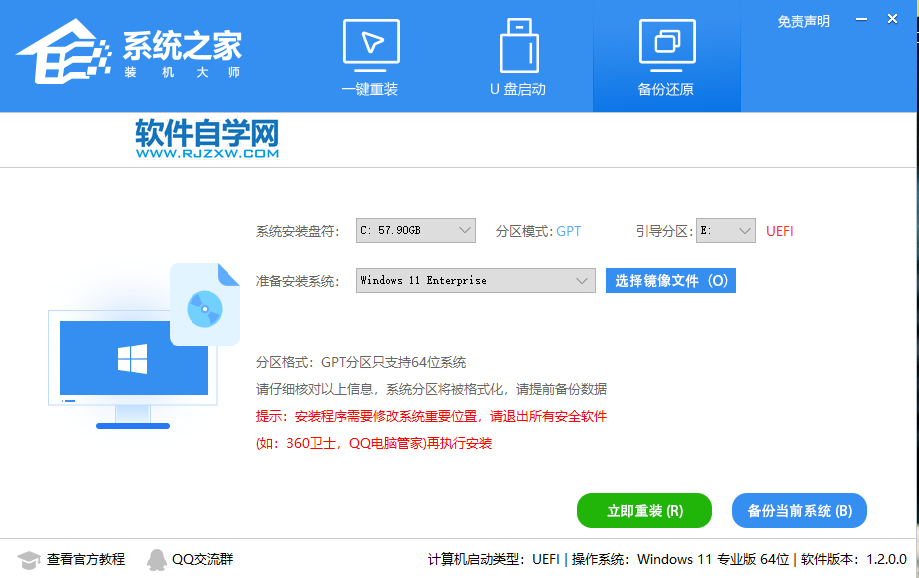Click the one-key reinstall monitor icon
919x578 pixels.
(x=371, y=45)
